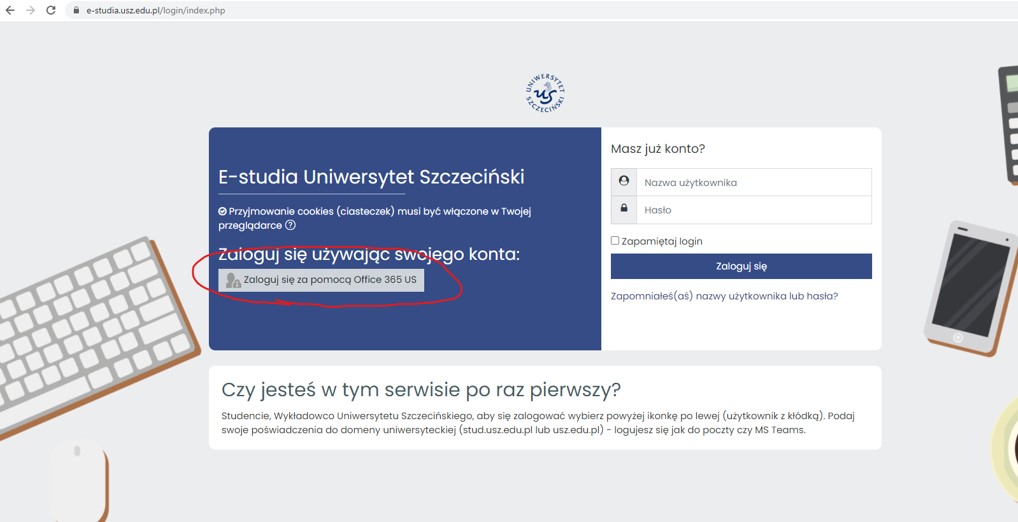Focus the Nazwa użytkownika field
The width and height of the screenshot is (1018, 522).
(753, 182)
